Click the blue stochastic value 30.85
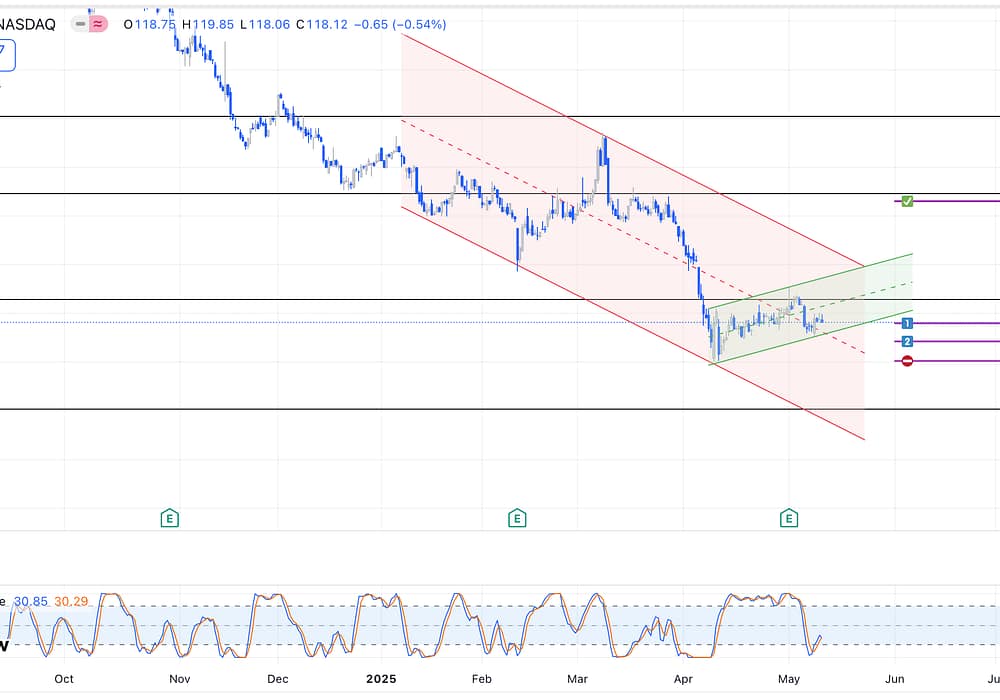Viewport: 1000px width, 700px height. click(x=32, y=601)
